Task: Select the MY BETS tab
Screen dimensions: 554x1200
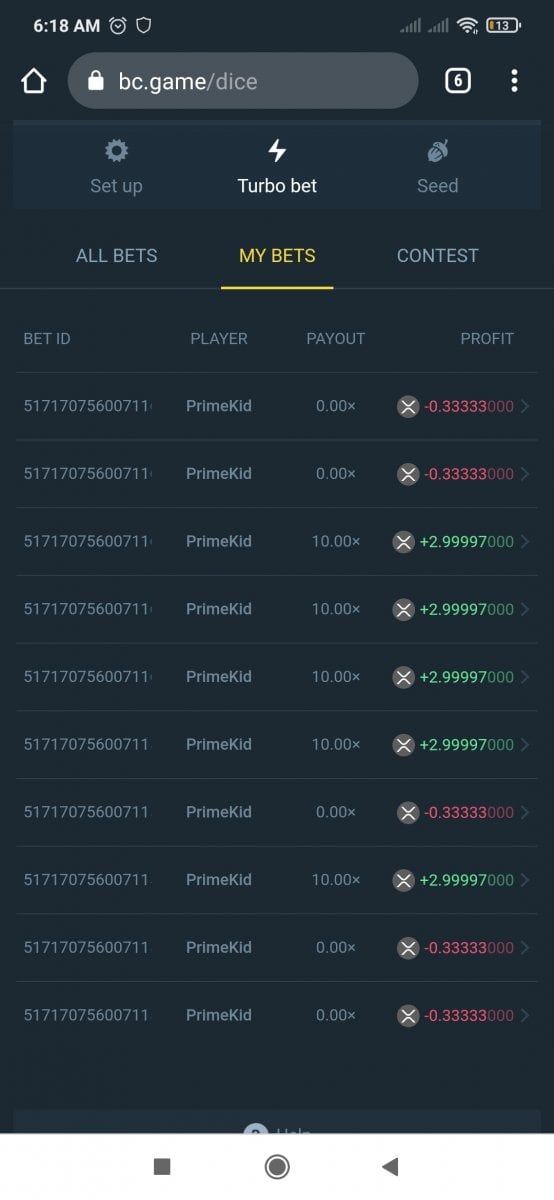Action: [277, 256]
